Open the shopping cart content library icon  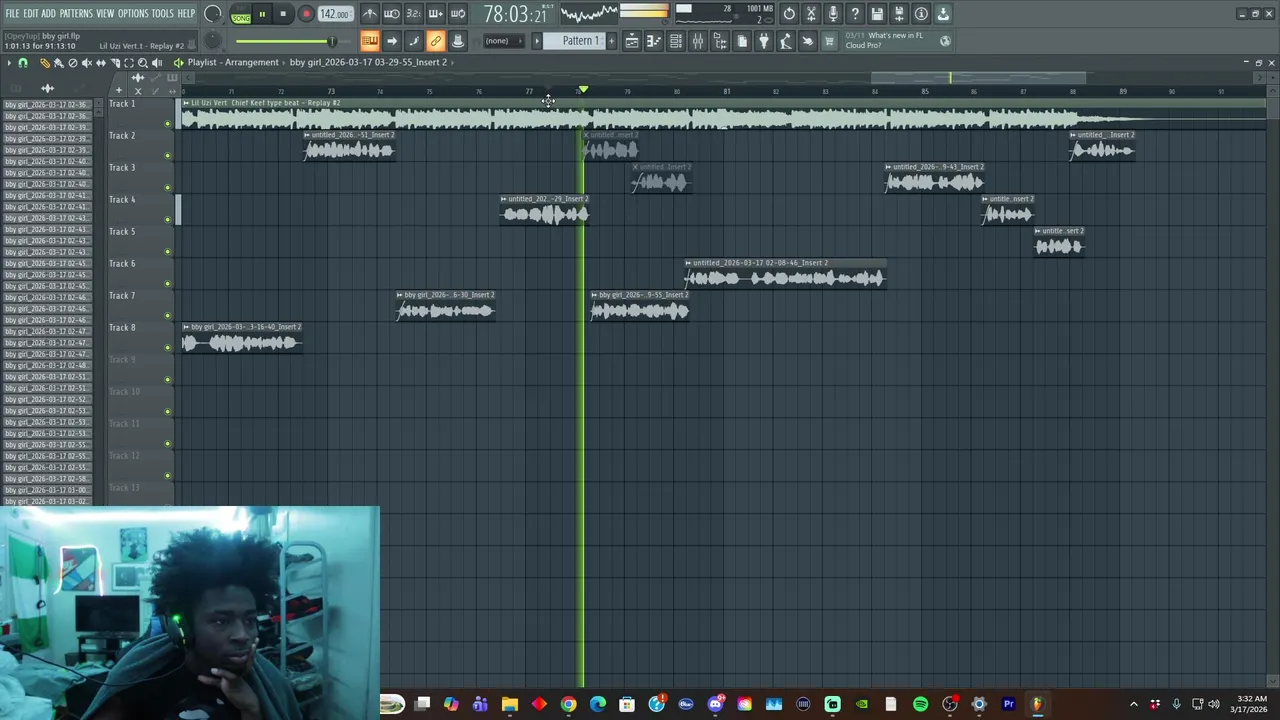pos(829,41)
